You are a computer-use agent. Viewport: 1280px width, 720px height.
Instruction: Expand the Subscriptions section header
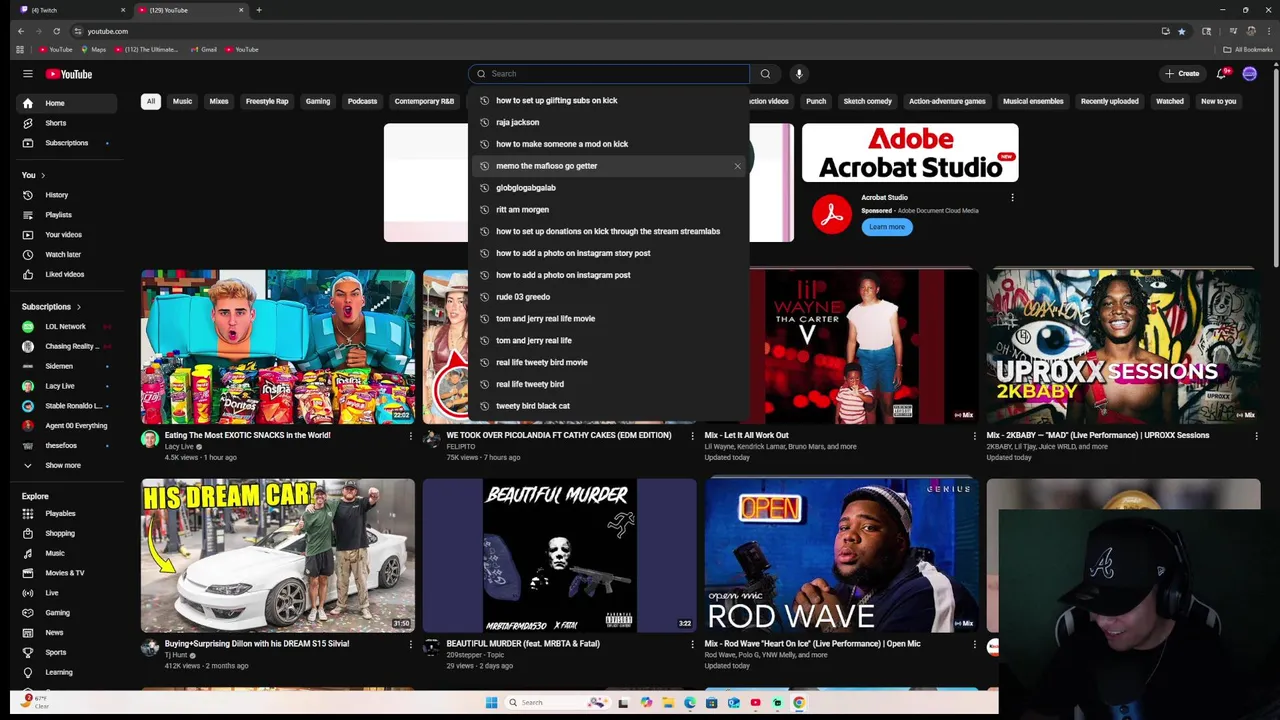[51, 307]
